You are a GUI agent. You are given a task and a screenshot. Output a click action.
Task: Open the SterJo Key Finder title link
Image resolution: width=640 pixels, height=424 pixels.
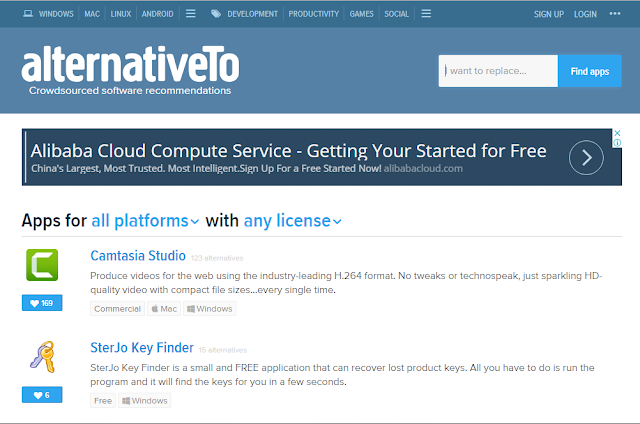[x=142, y=348]
